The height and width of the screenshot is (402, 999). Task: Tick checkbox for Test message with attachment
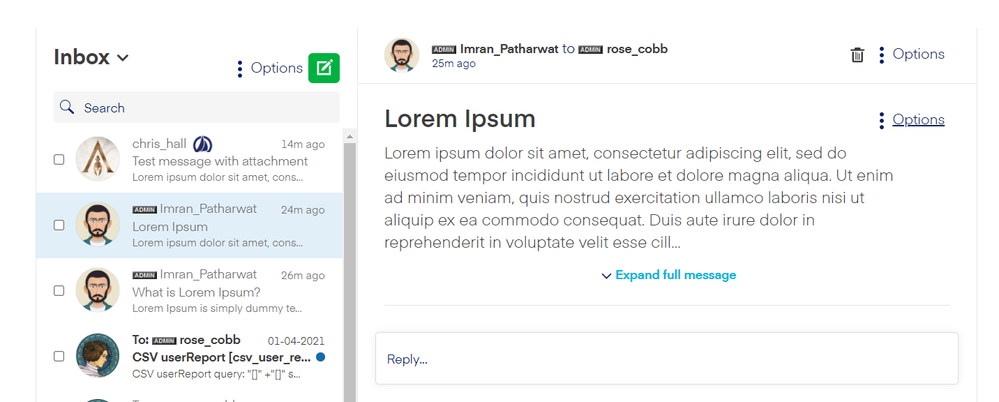click(x=59, y=159)
